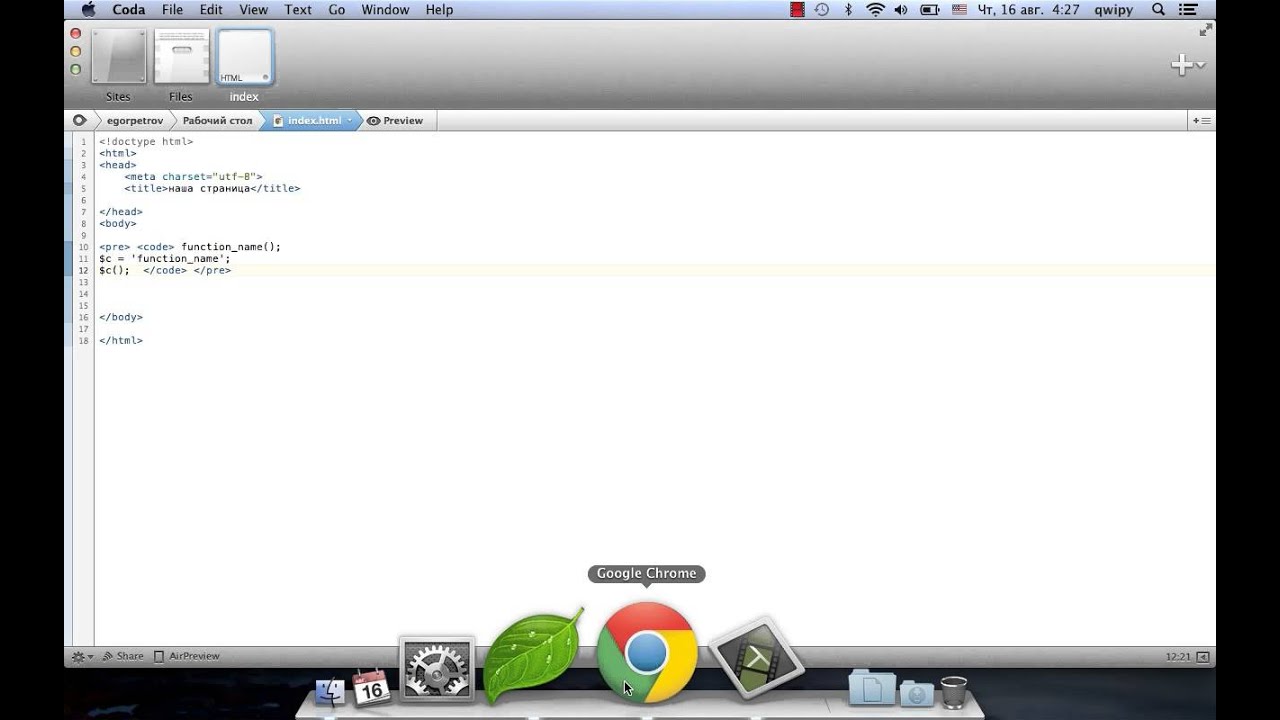This screenshot has height=720, width=1280.
Task: Open Calendar from the Dock
Action: coord(371,687)
